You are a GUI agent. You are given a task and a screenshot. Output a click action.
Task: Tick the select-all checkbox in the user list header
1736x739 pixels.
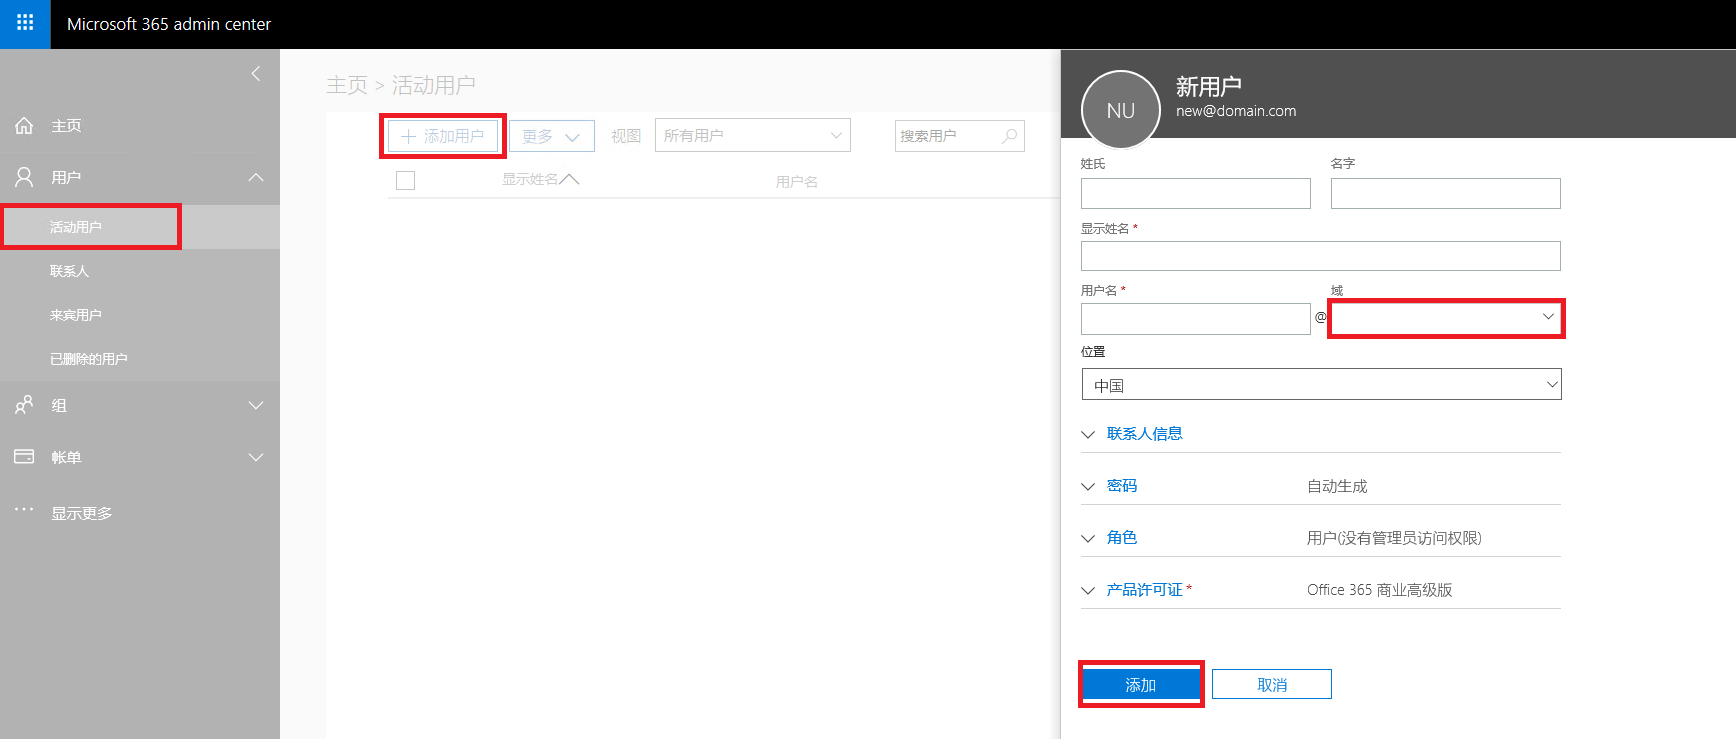tap(405, 181)
